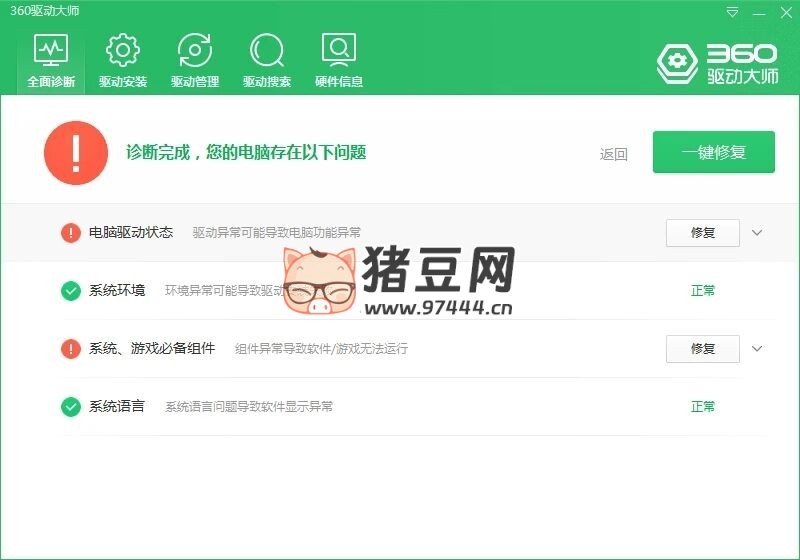
Task: Click 修复 button for 系统、游戏必备组件
Action: click(x=702, y=349)
